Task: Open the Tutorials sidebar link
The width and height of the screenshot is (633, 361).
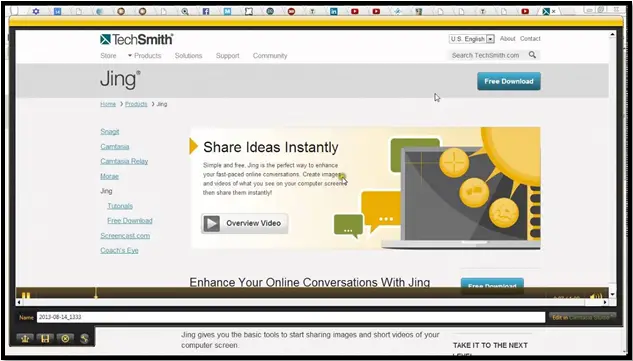Action: 120,206
